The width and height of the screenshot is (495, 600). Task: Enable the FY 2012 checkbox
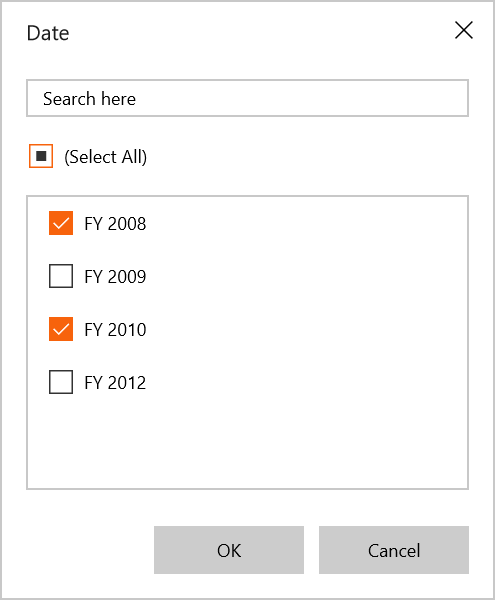click(61, 382)
